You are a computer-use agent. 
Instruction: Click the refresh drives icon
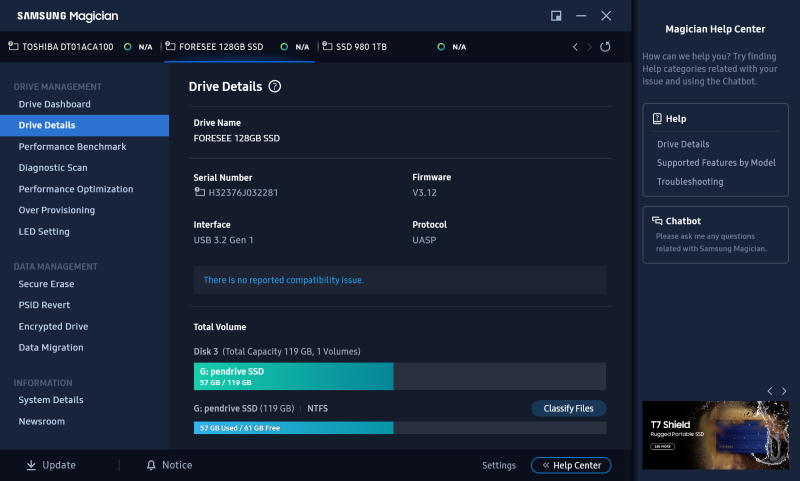(605, 47)
